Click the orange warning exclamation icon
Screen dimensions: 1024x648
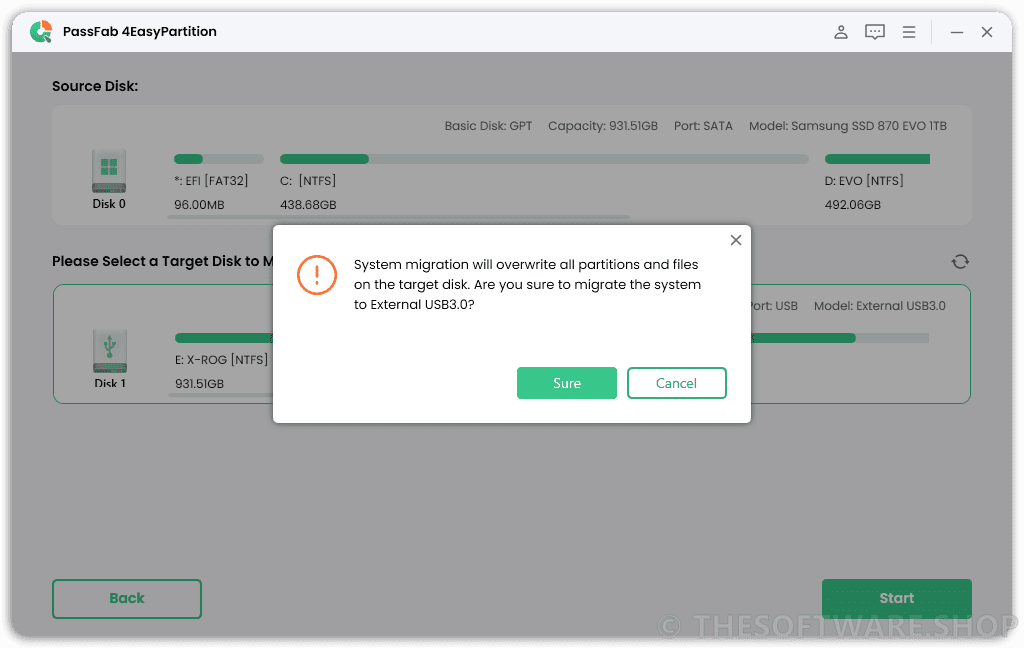point(317,275)
